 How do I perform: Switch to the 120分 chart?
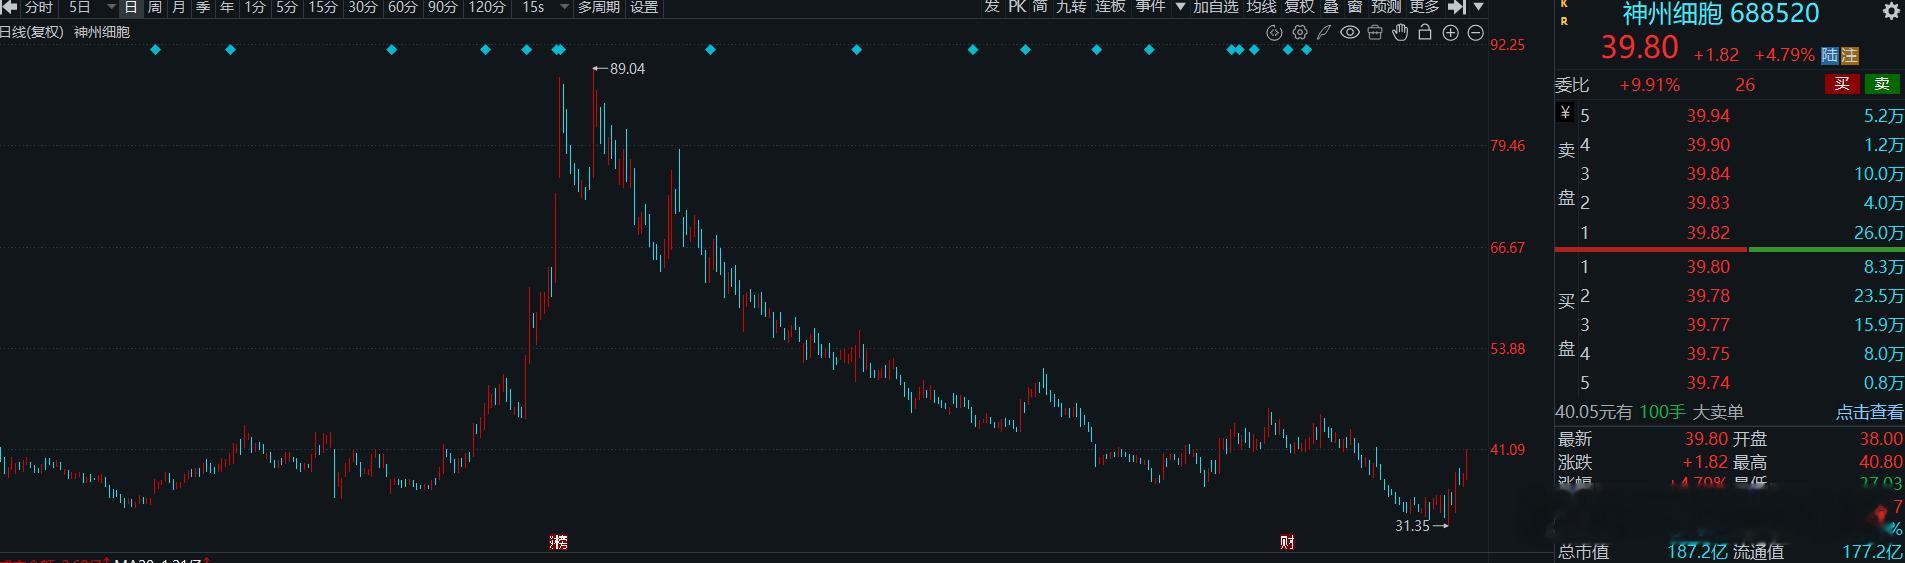[x=487, y=7]
